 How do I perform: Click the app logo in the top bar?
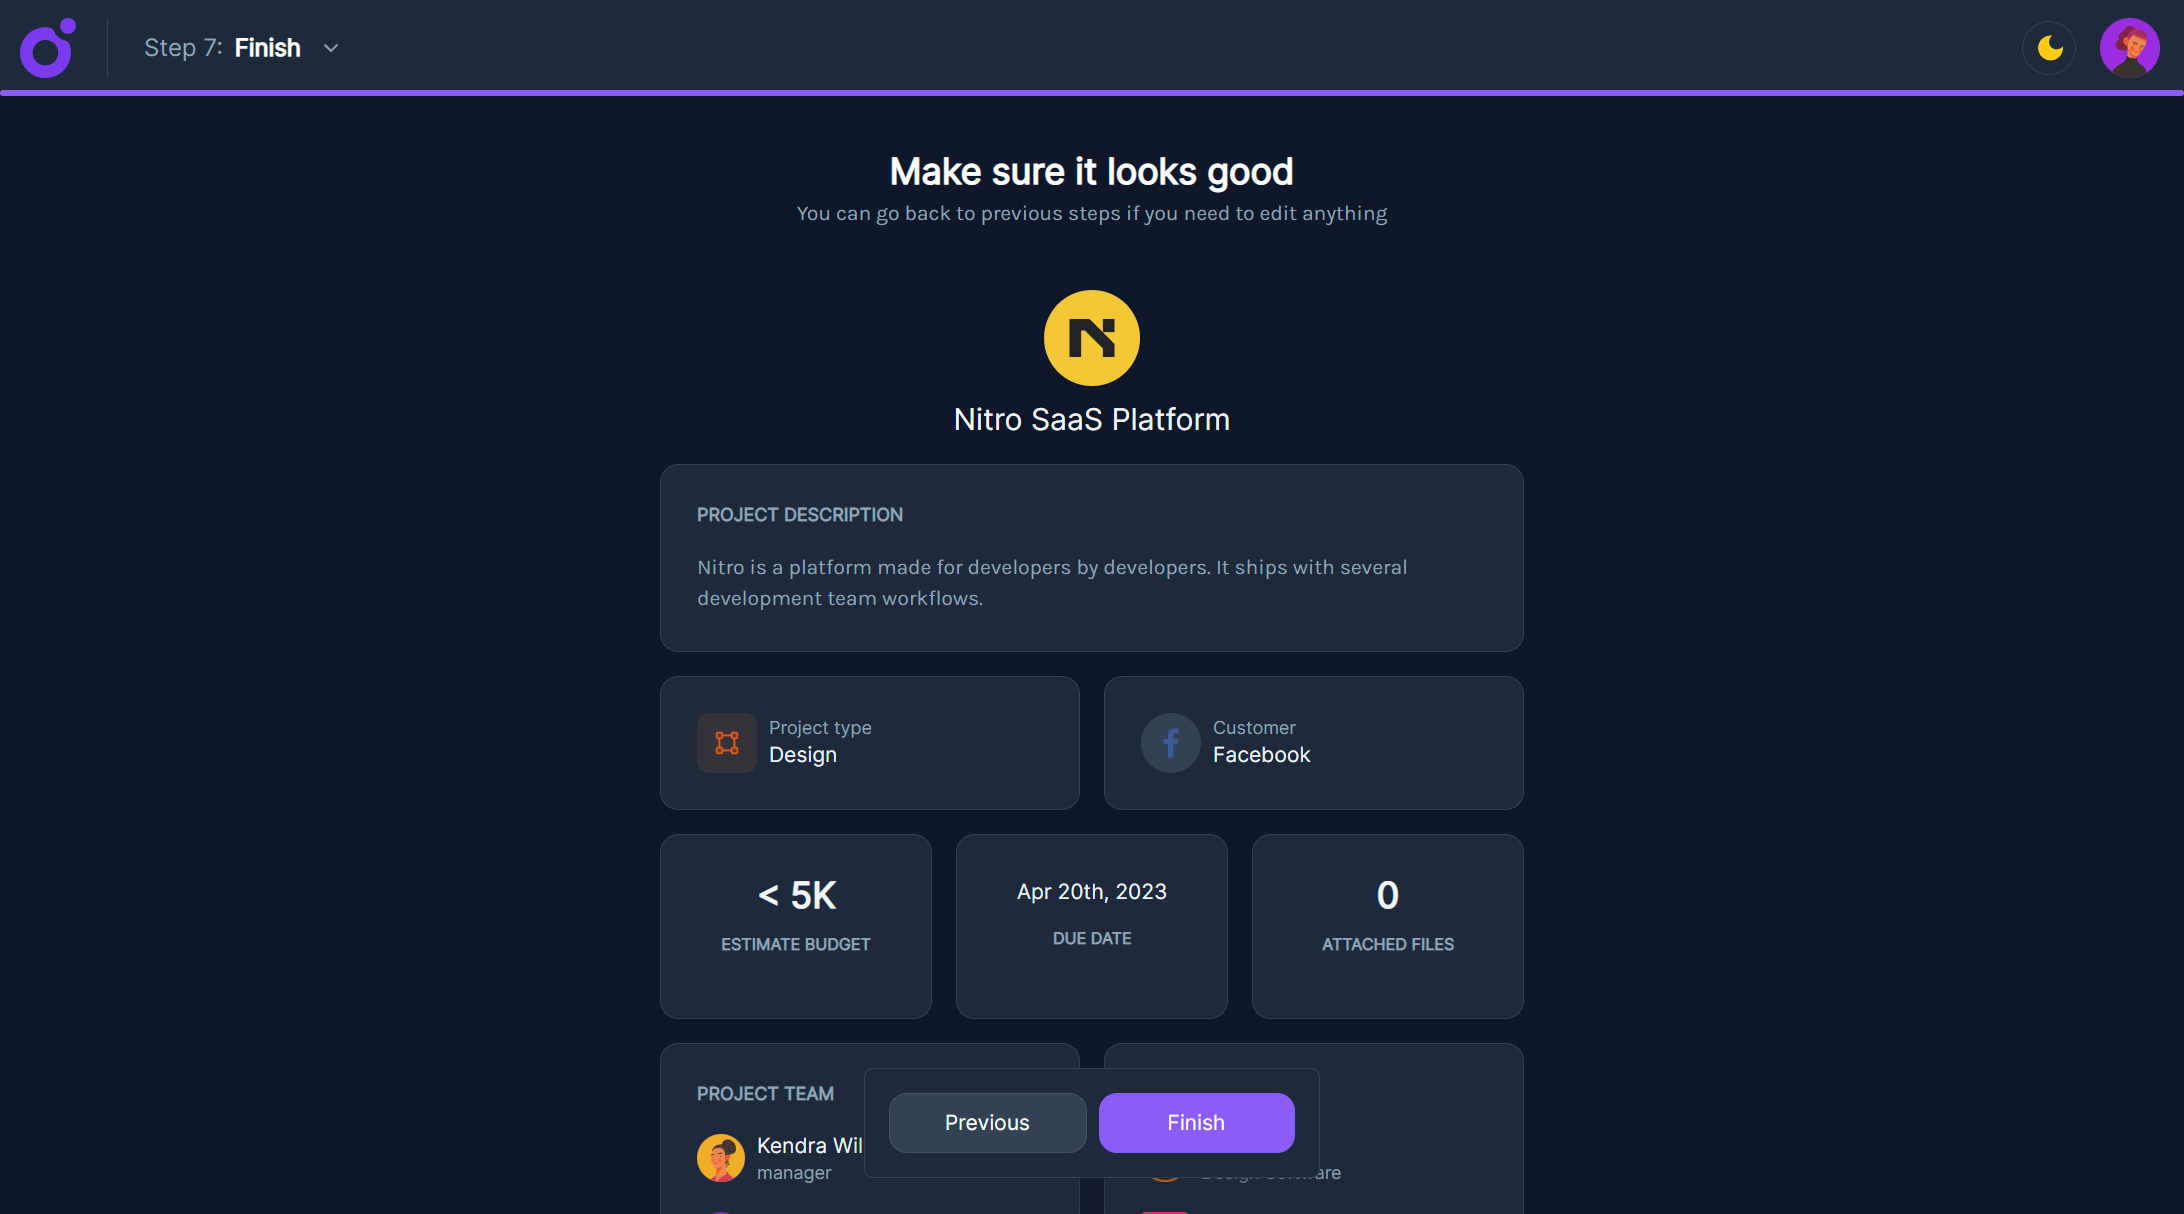[x=44, y=47]
